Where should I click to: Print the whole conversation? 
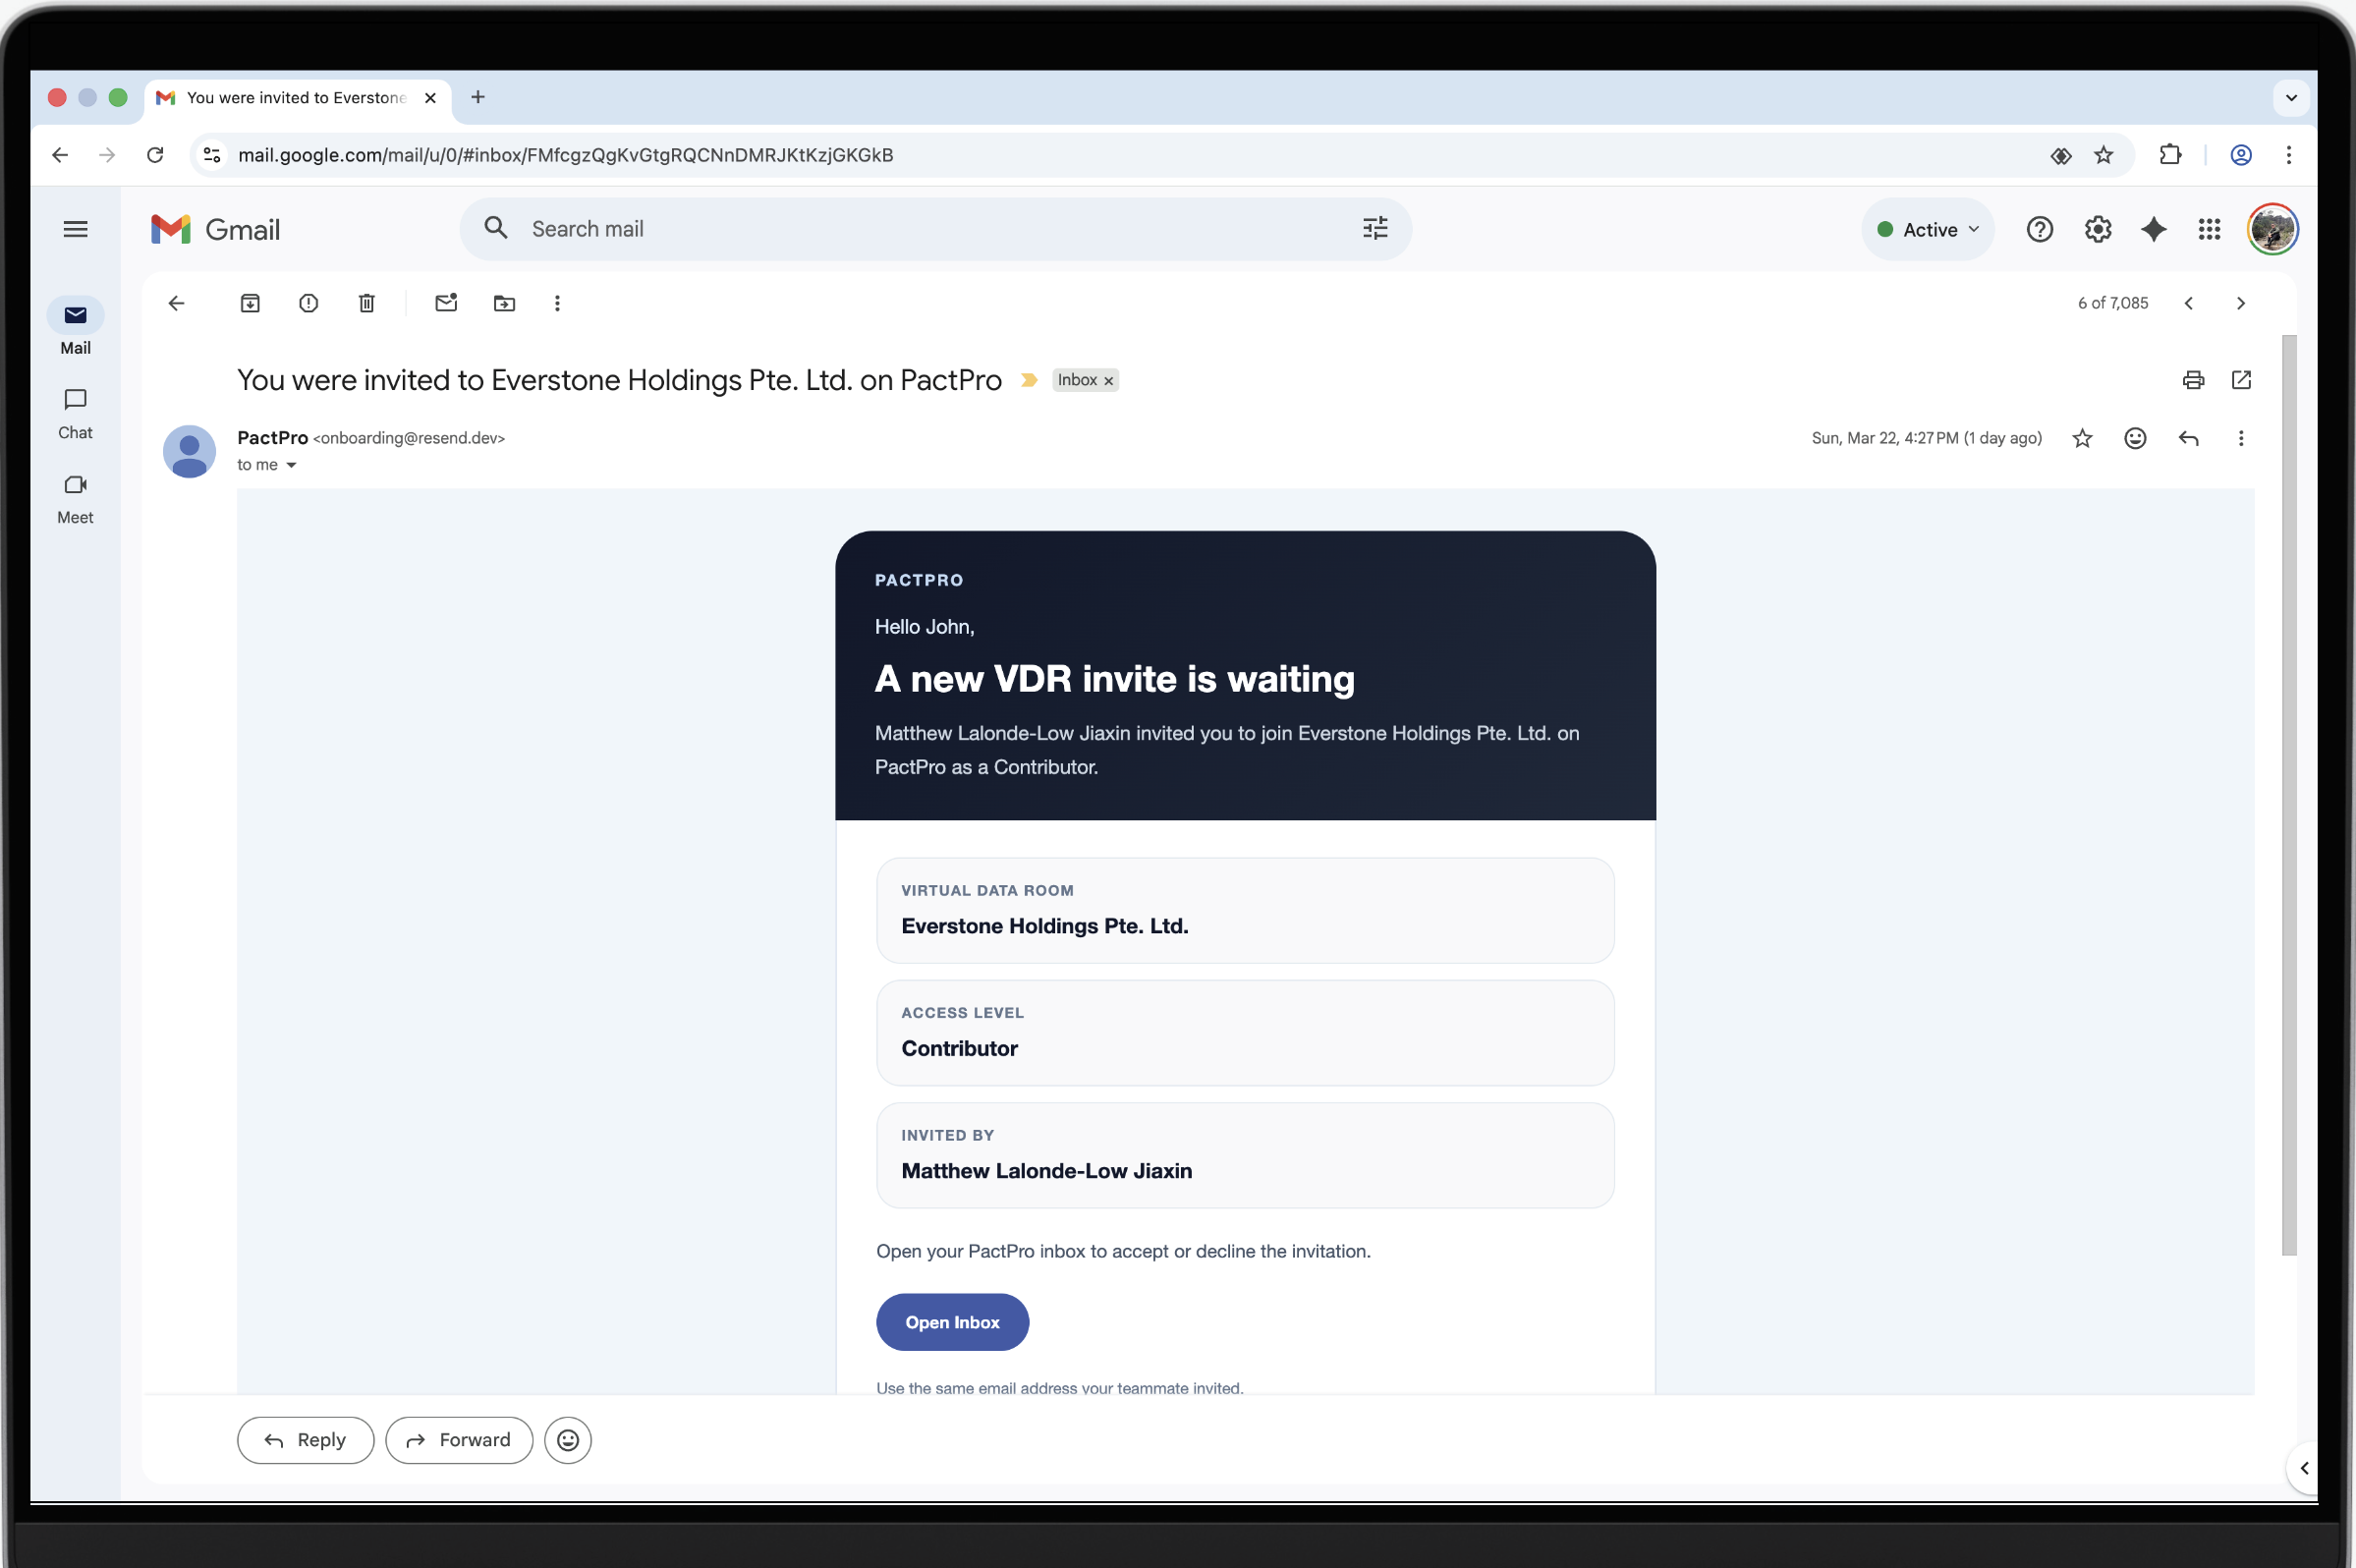[2193, 380]
